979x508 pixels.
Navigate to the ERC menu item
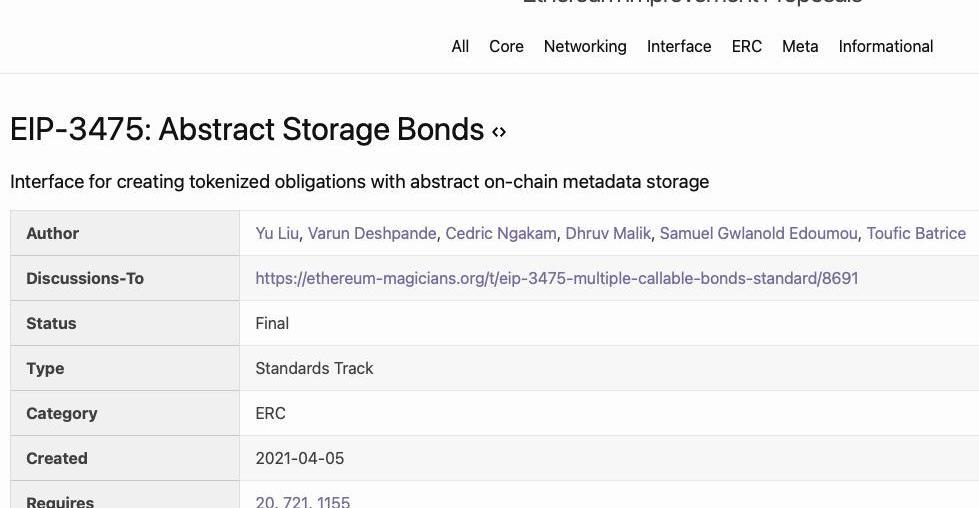(747, 46)
